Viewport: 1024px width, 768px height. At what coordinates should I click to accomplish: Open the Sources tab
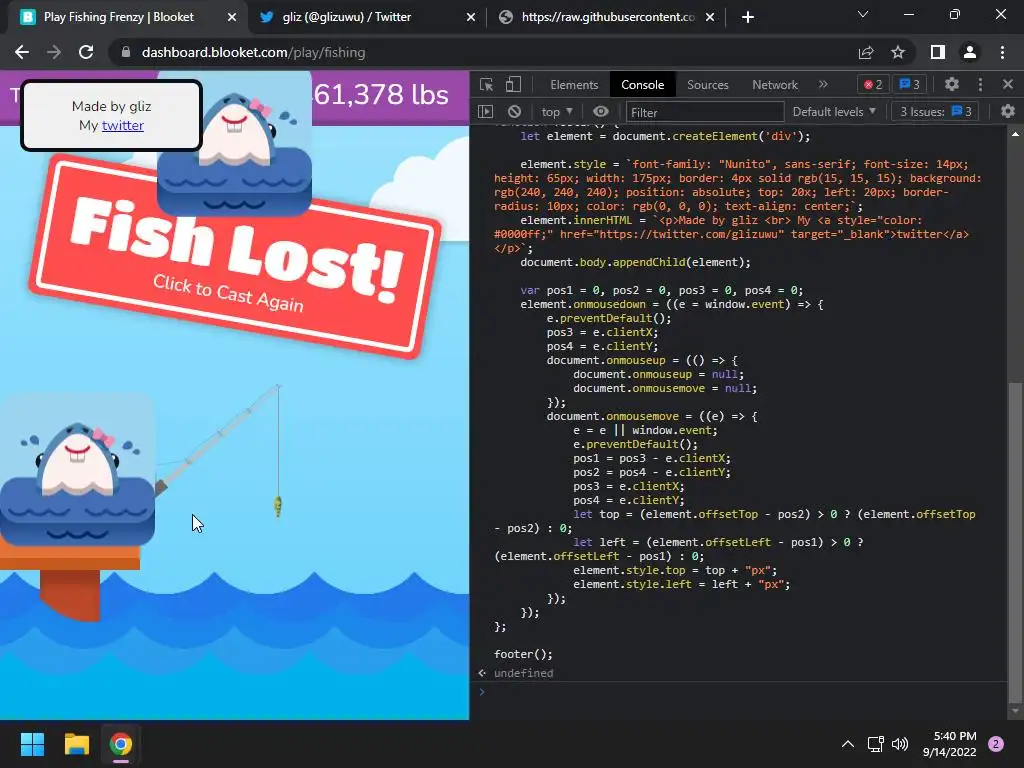click(x=707, y=85)
